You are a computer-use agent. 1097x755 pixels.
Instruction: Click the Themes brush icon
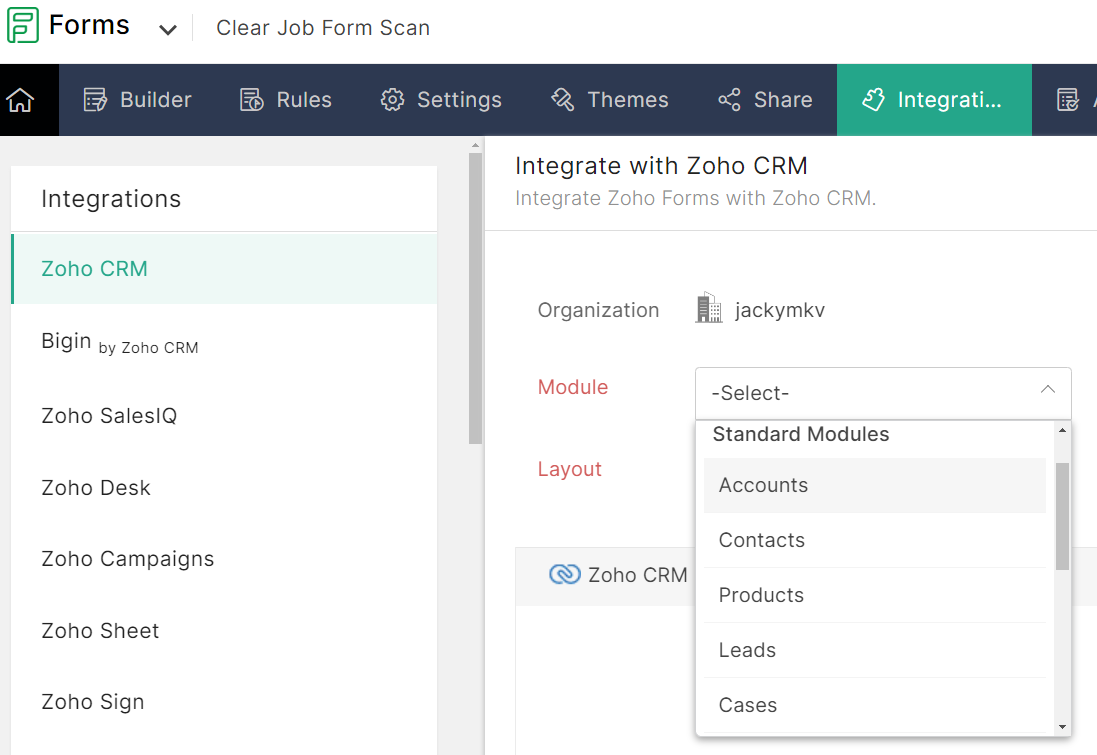(563, 100)
